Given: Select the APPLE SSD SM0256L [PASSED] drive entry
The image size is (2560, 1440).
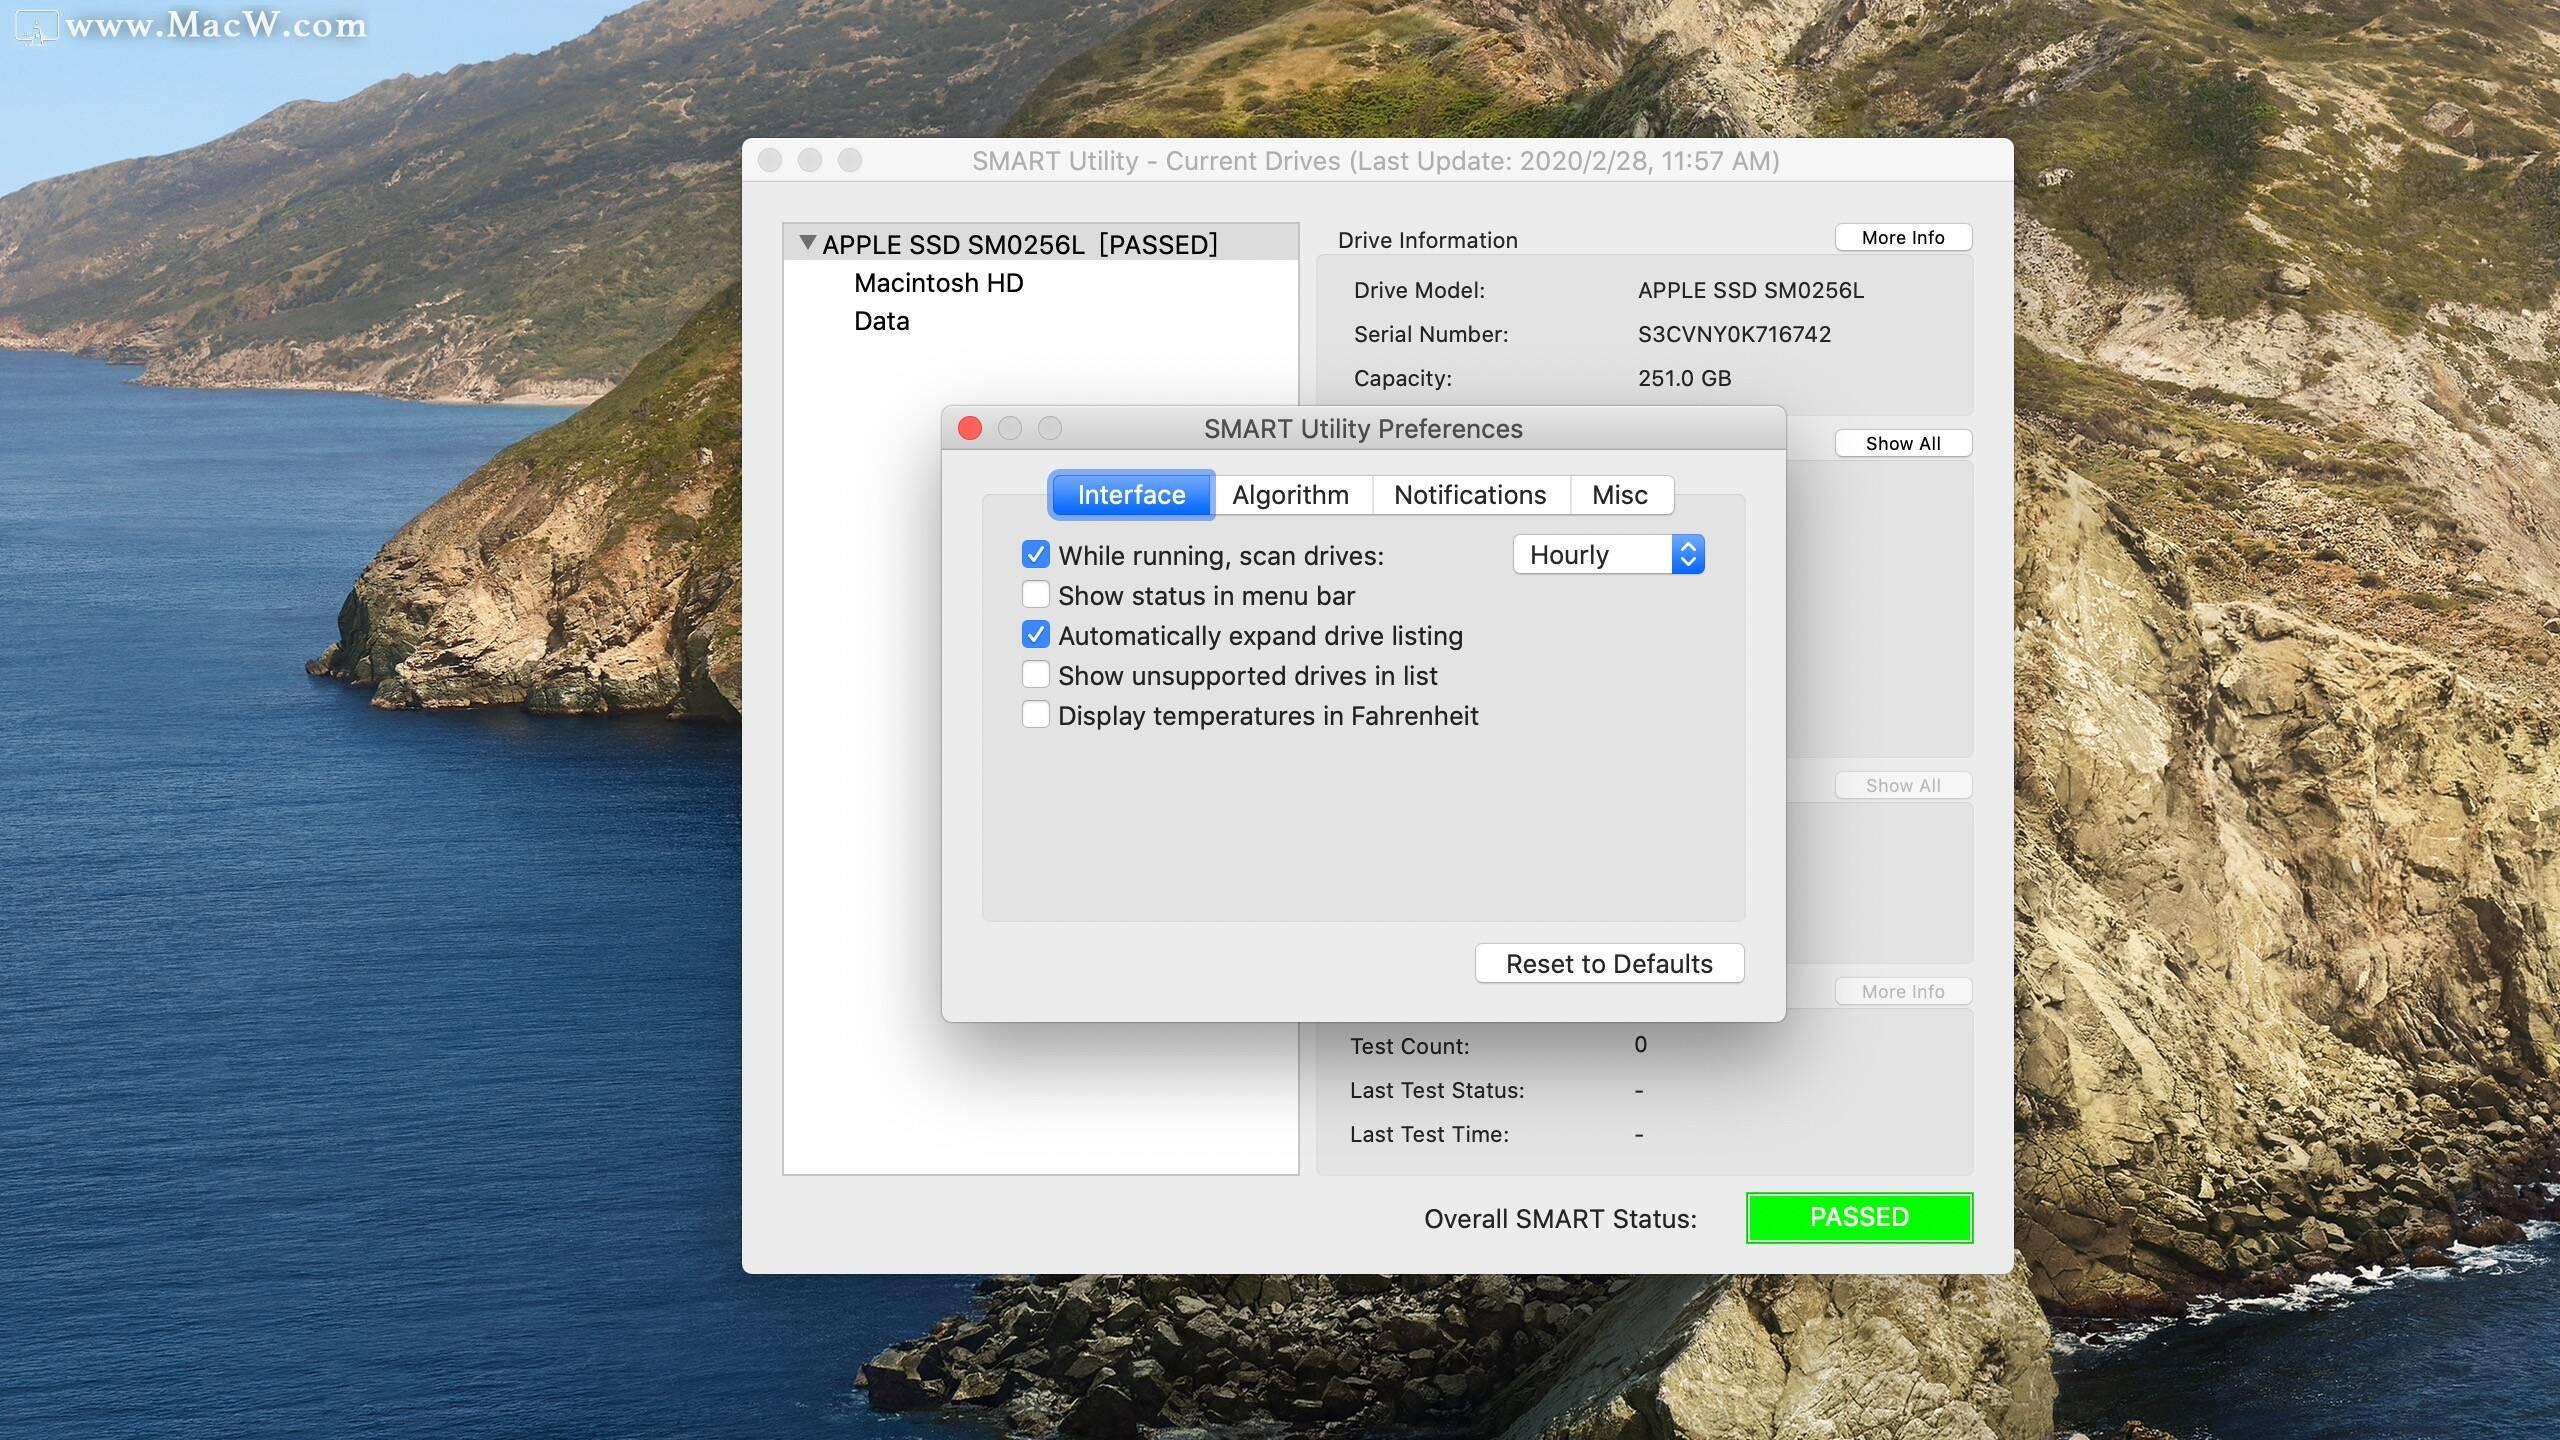Looking at the screenshot, I should click(1019, 243).
